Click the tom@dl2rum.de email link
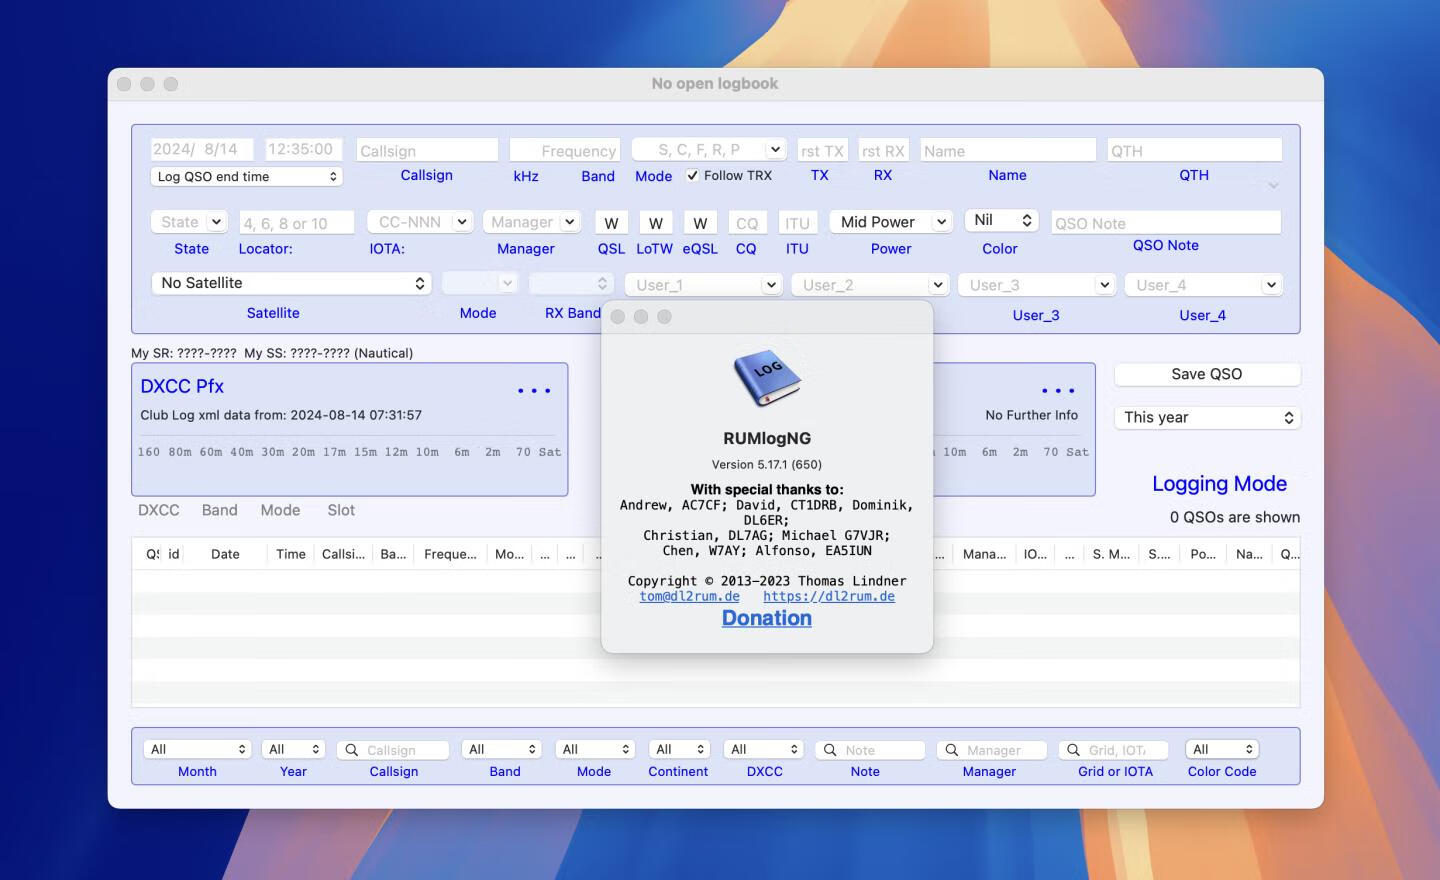The width and height of the screenshot is (1440, 880). coord(690,596)
